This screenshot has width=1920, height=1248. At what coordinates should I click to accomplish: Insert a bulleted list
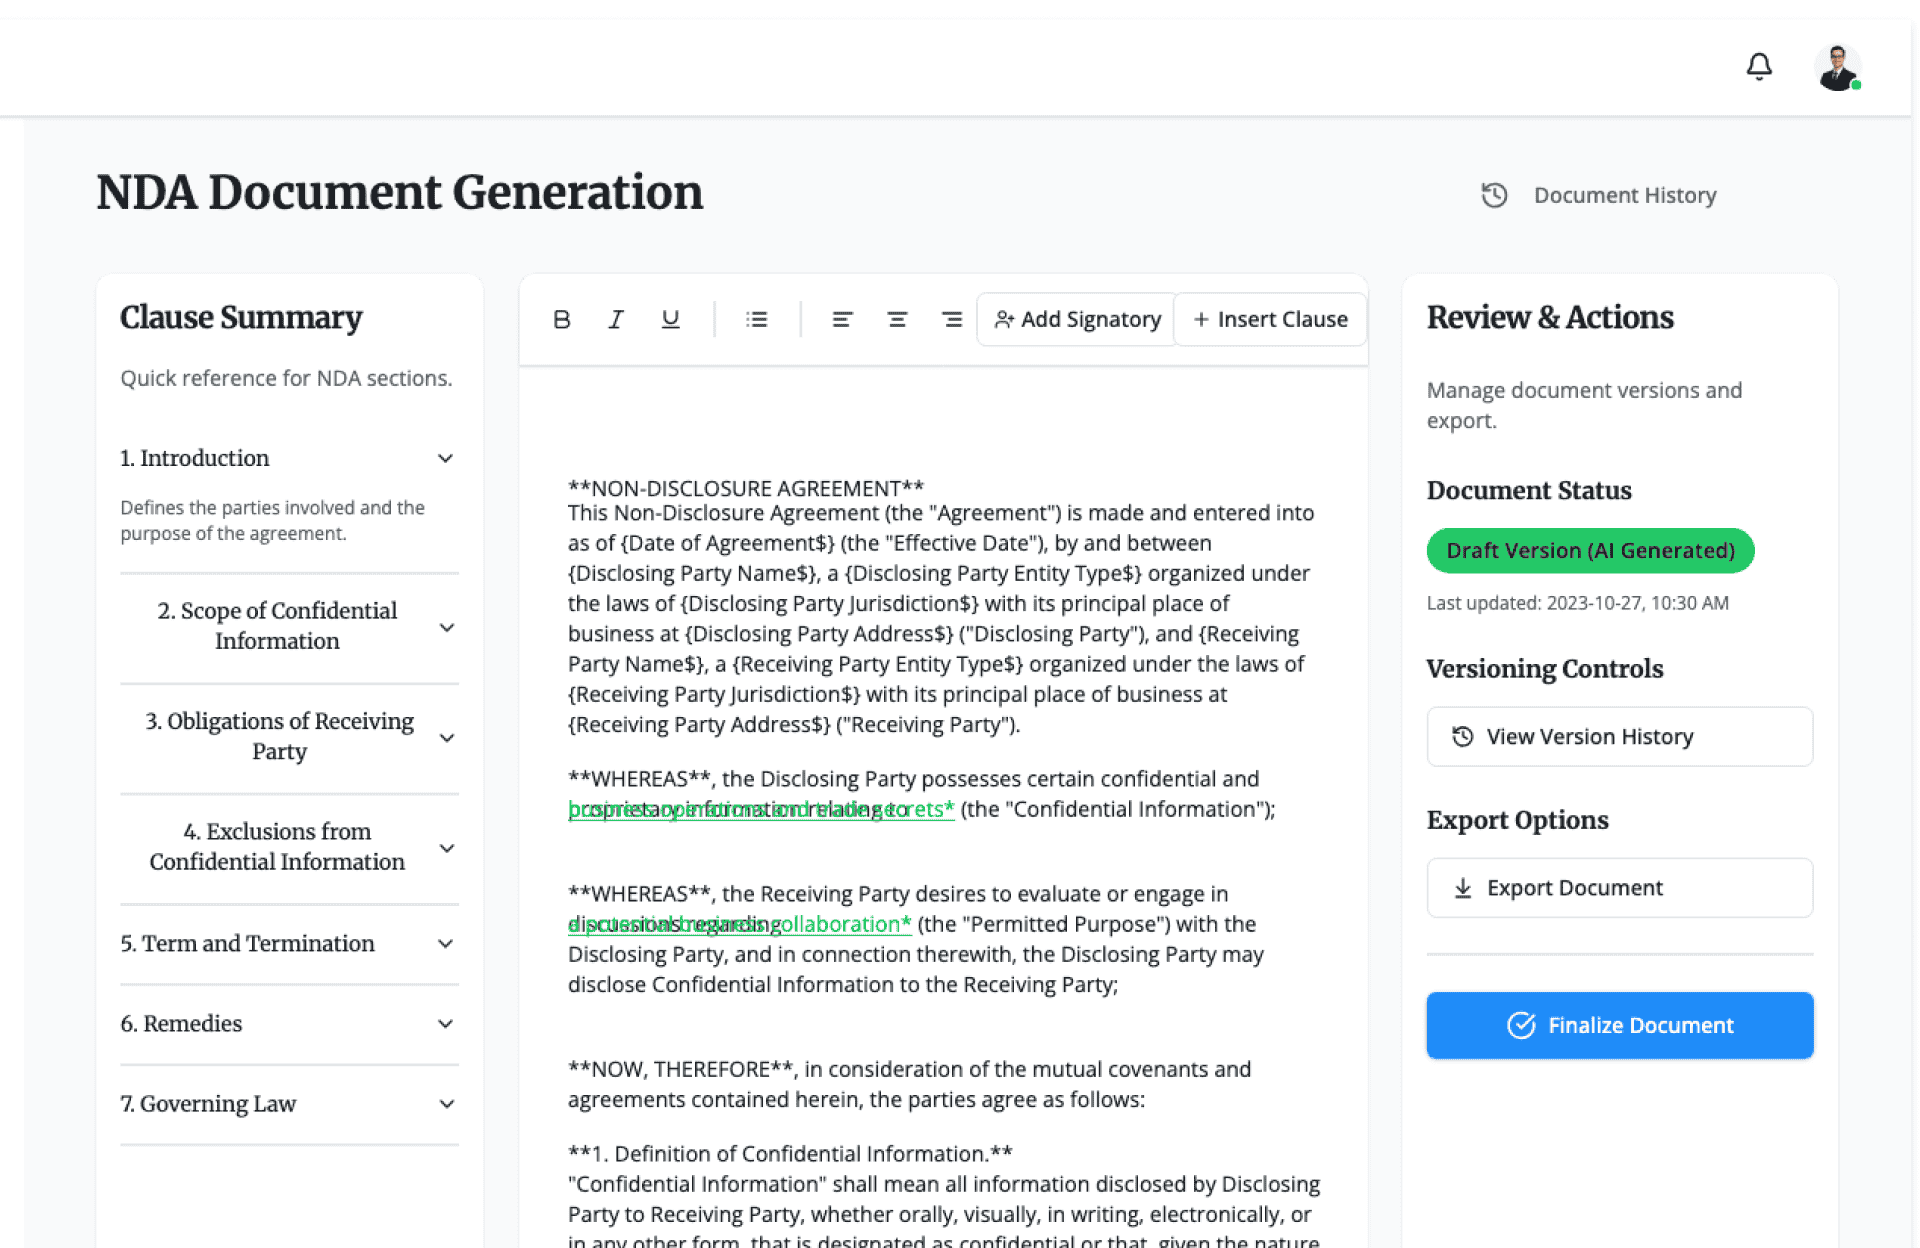[757, 319]
